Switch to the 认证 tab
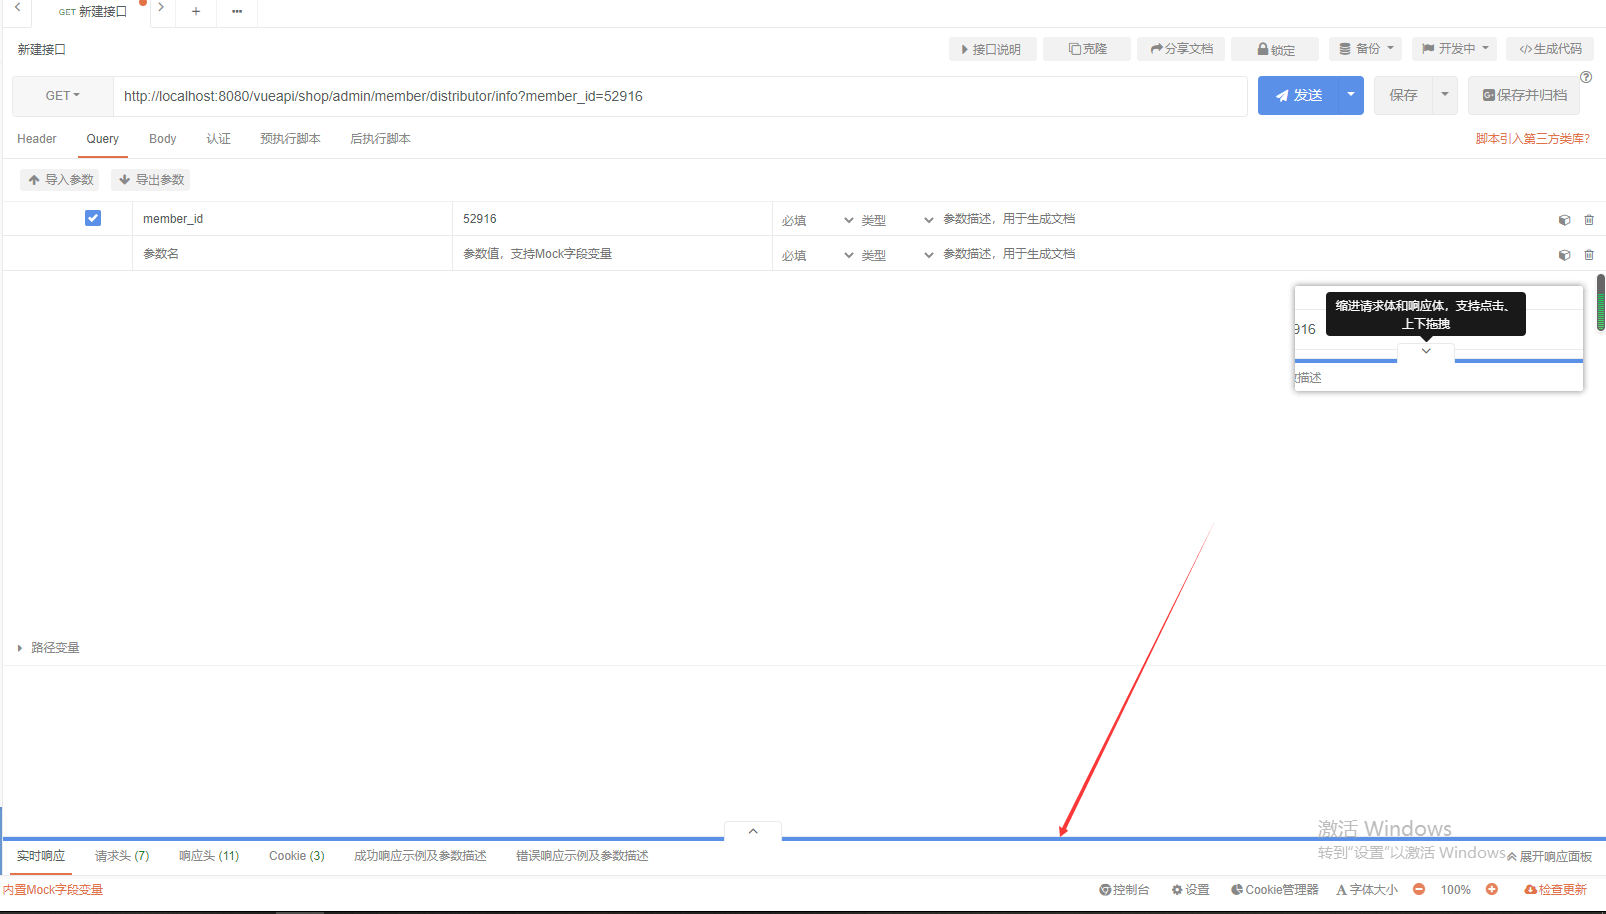The width and height of the screenshot is (1606, 914). (219, 139)
